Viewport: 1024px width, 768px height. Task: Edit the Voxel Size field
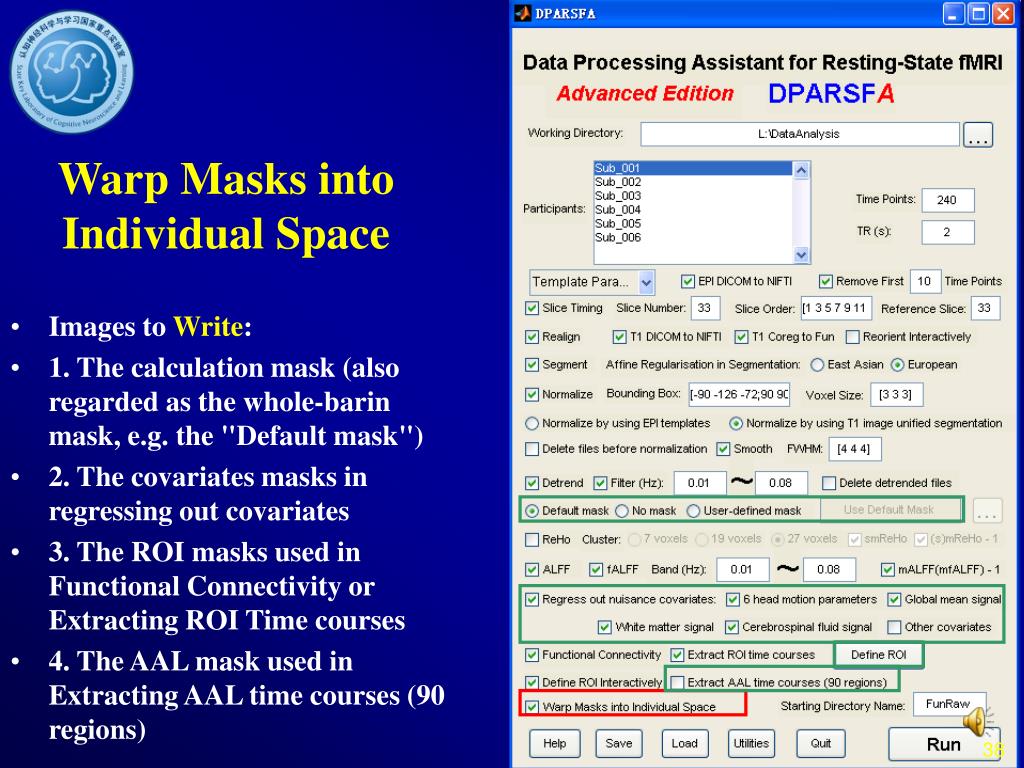pos(896,394)
